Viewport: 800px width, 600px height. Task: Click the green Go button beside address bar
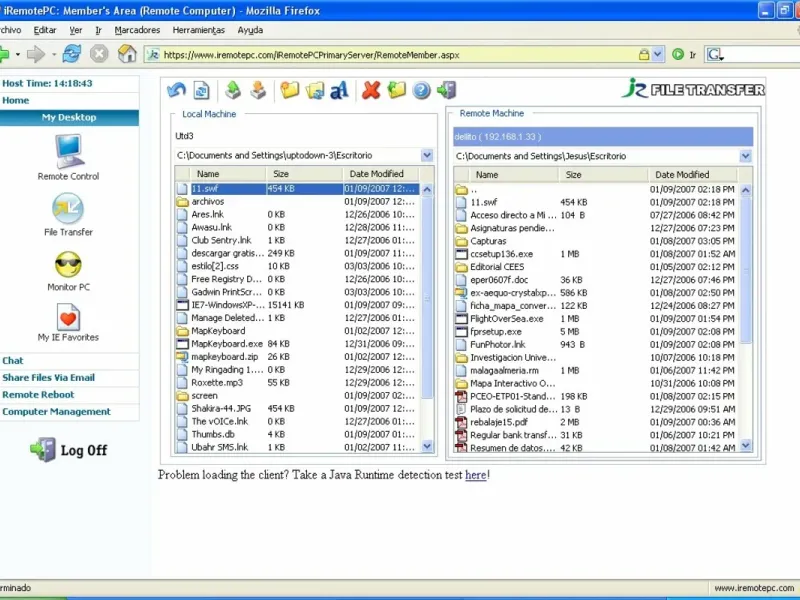[x=678, y=54]
